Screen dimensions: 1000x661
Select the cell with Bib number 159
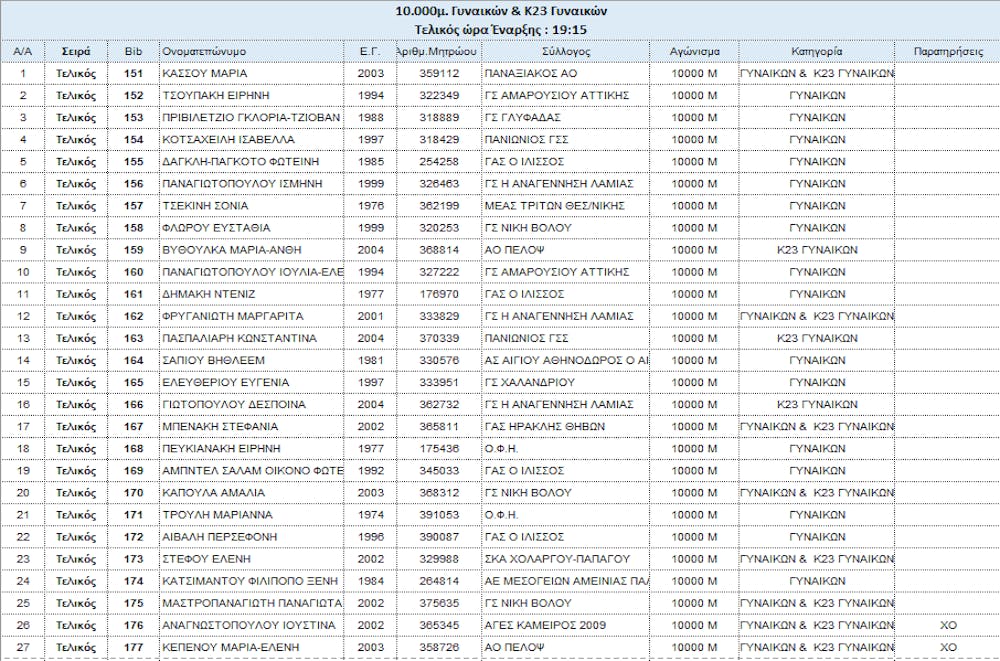[x=133, y=250]
